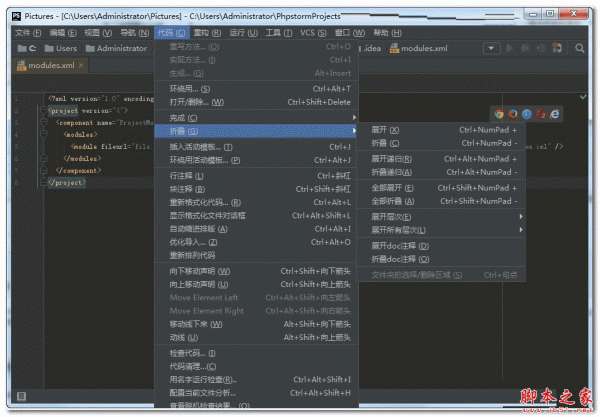
Task: Open the 文件 (F) menu
Action: click(28, 33)
